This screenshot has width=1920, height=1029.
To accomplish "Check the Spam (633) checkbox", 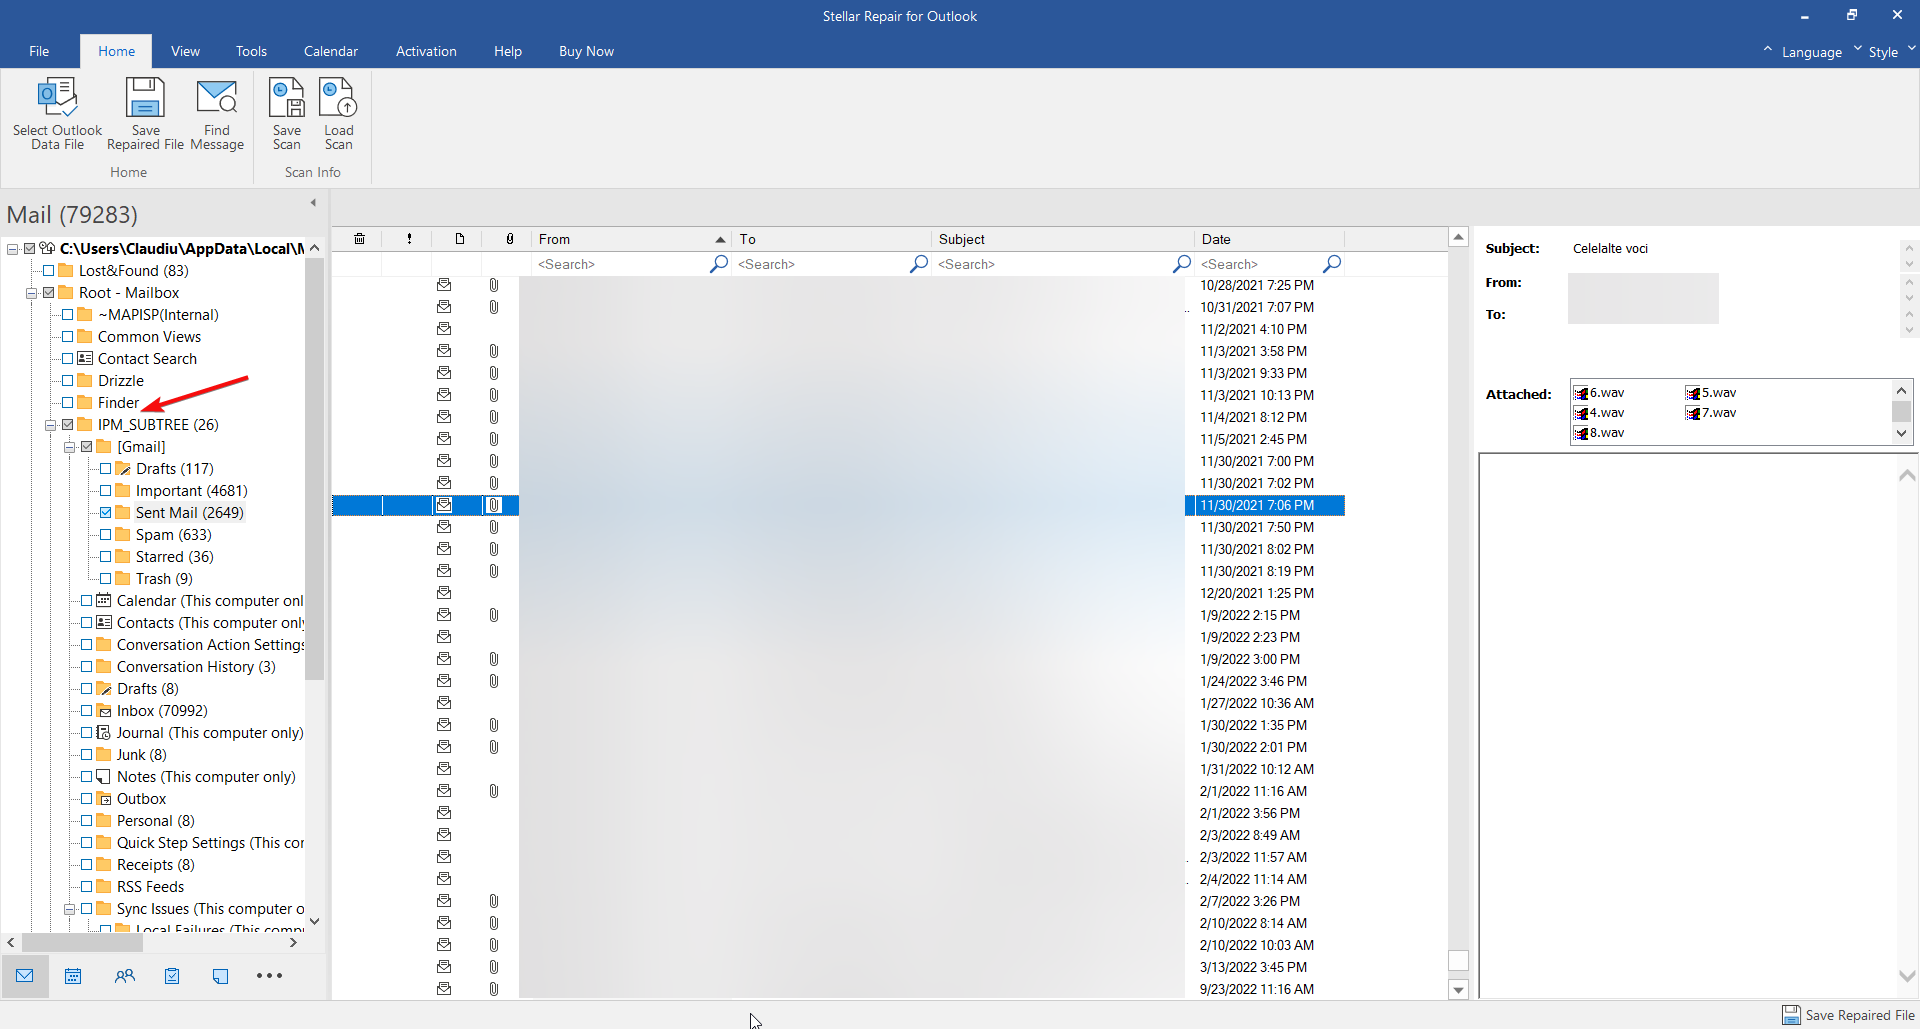I will pyautogui.click(x=106, y=535).
